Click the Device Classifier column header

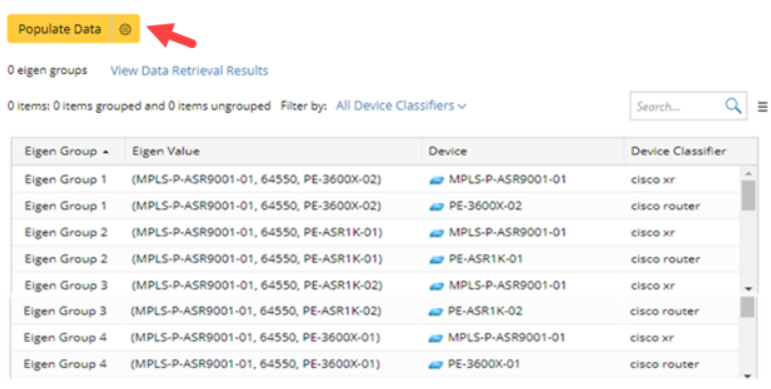(679, 151)
